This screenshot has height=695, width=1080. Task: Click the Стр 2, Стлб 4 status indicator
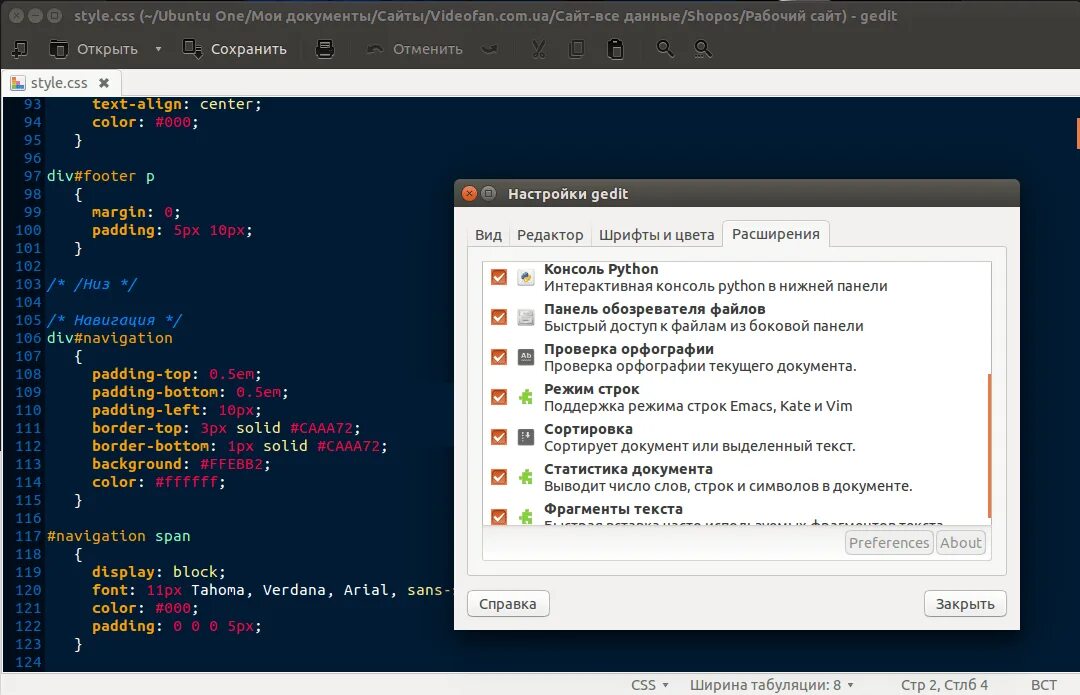(x=944, y=684)
